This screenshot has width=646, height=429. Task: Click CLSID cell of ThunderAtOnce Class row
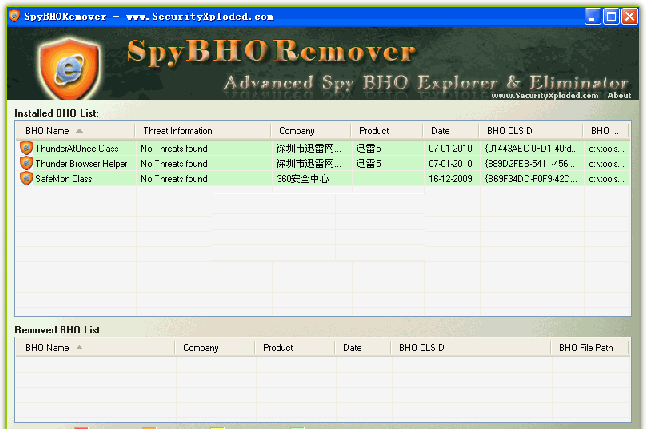530,148
